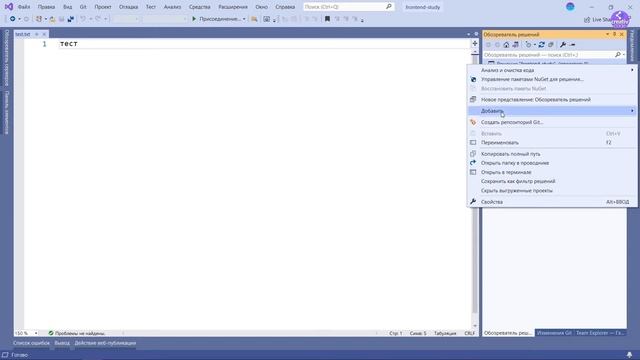
Task: Click the preview selected items icon in Solution Explorer
Action: point(572,44)
